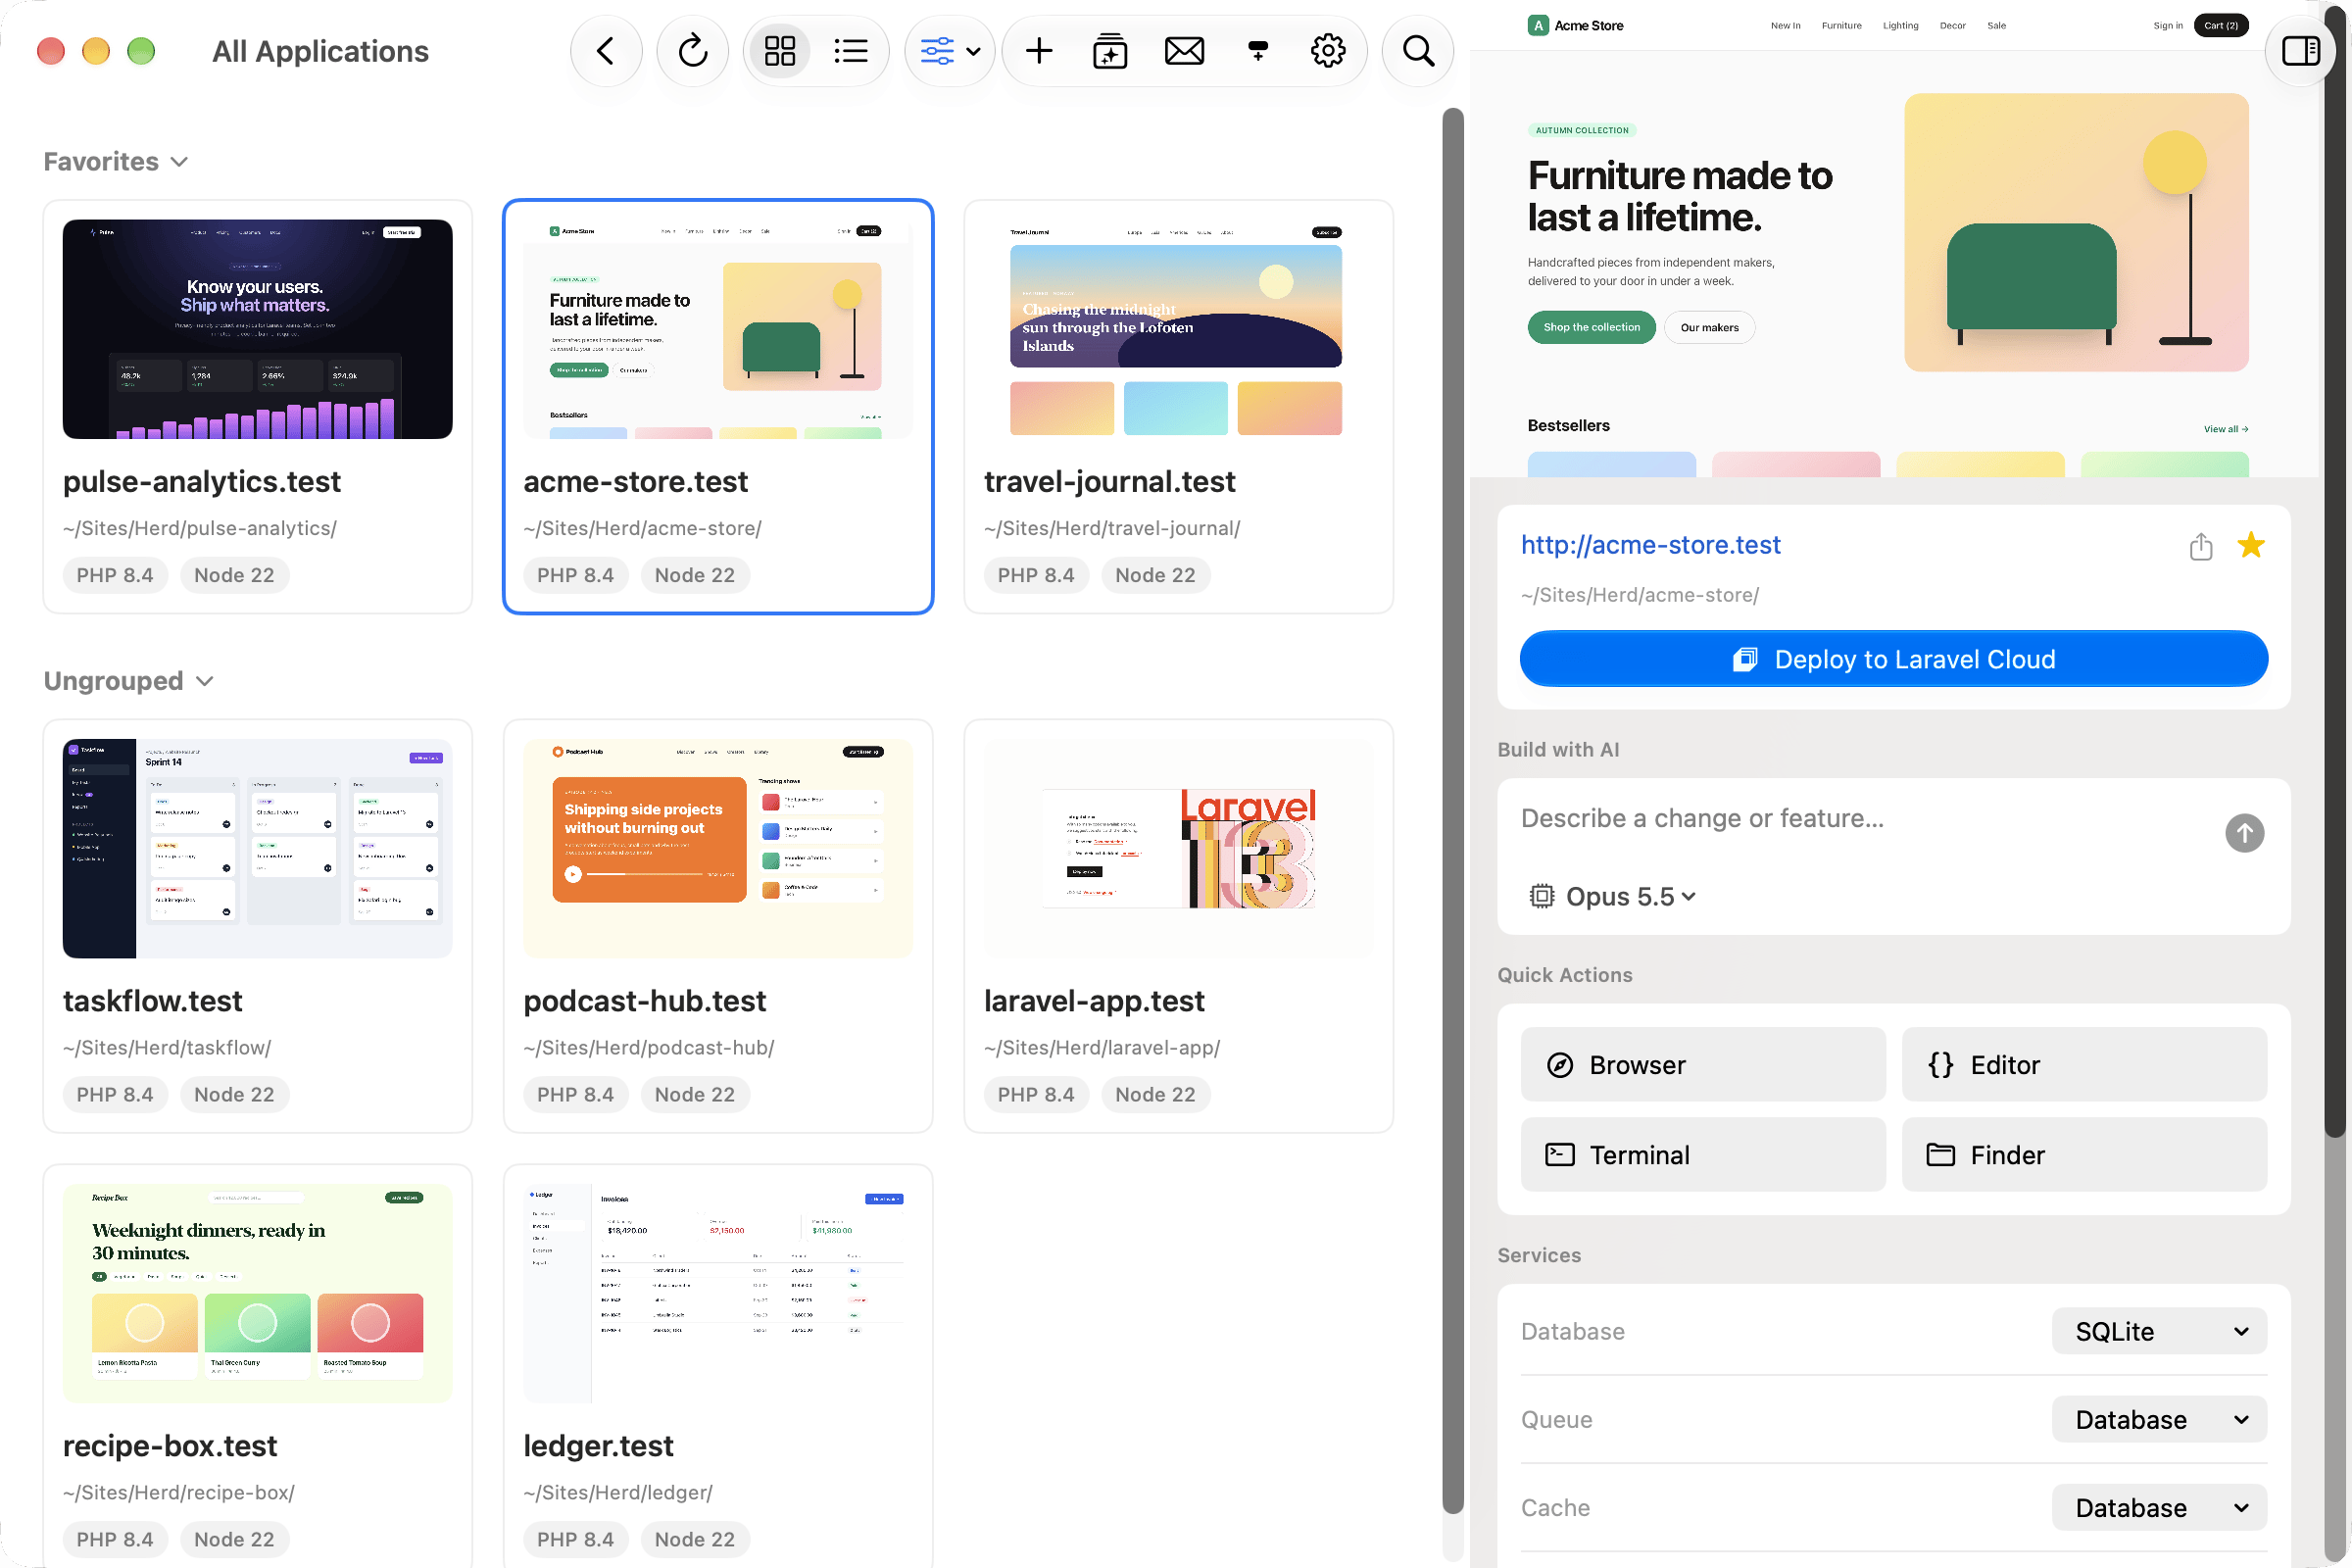This screenshot has width=2352, height=1568.
Task: Toggle the sidebar panel icon
Action: tap(2300, 51)
